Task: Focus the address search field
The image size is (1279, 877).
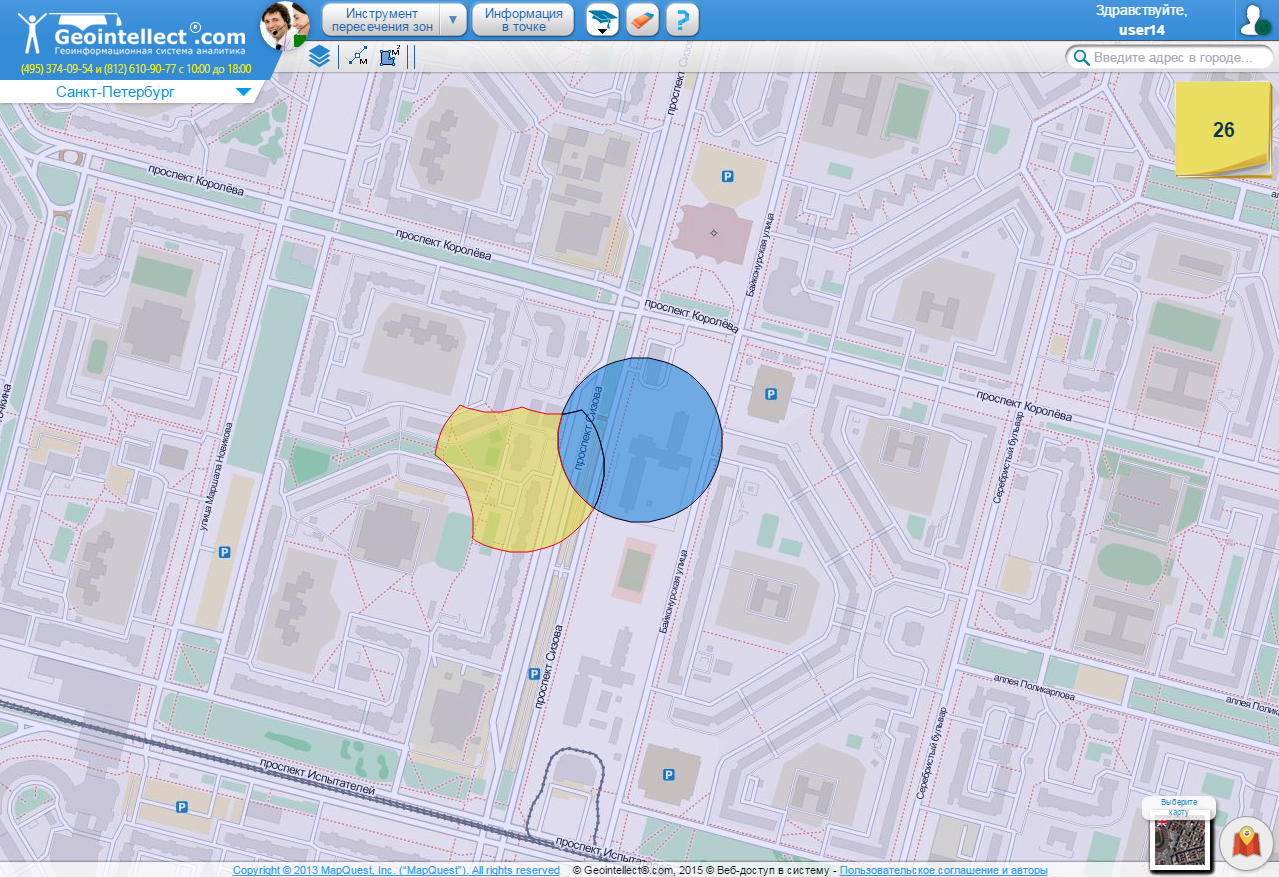Action: click(1171, 57)
